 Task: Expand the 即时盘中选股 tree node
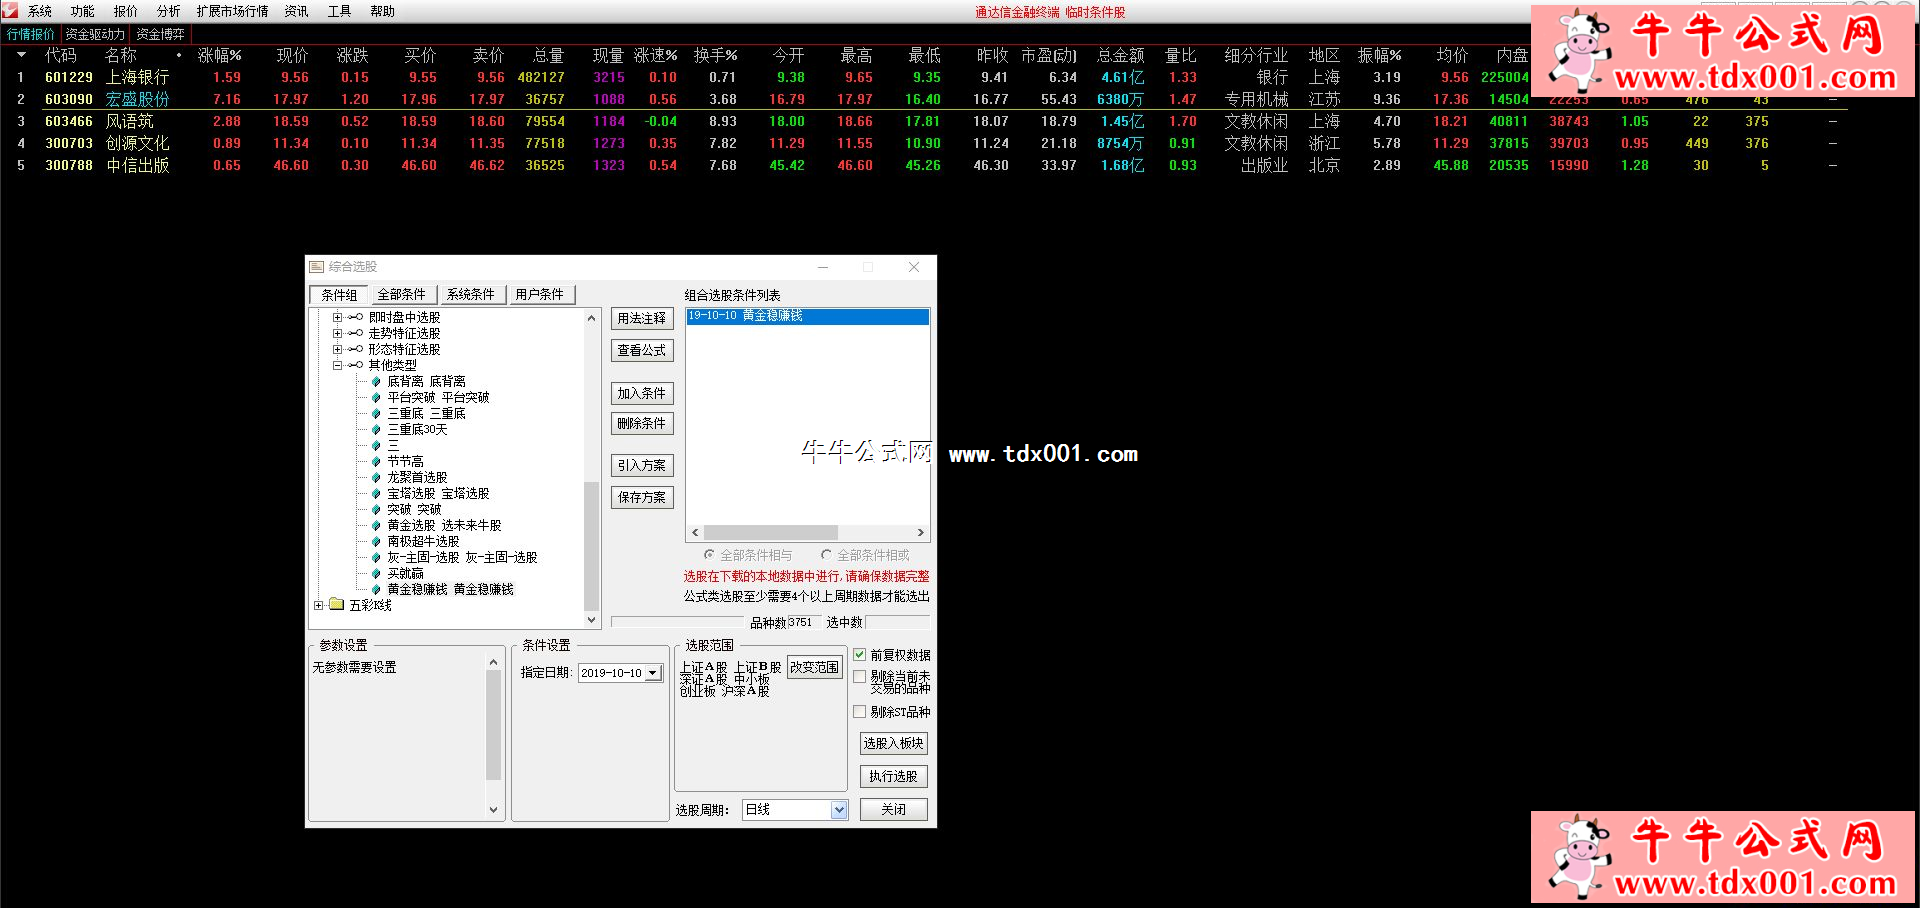point(337,317)
